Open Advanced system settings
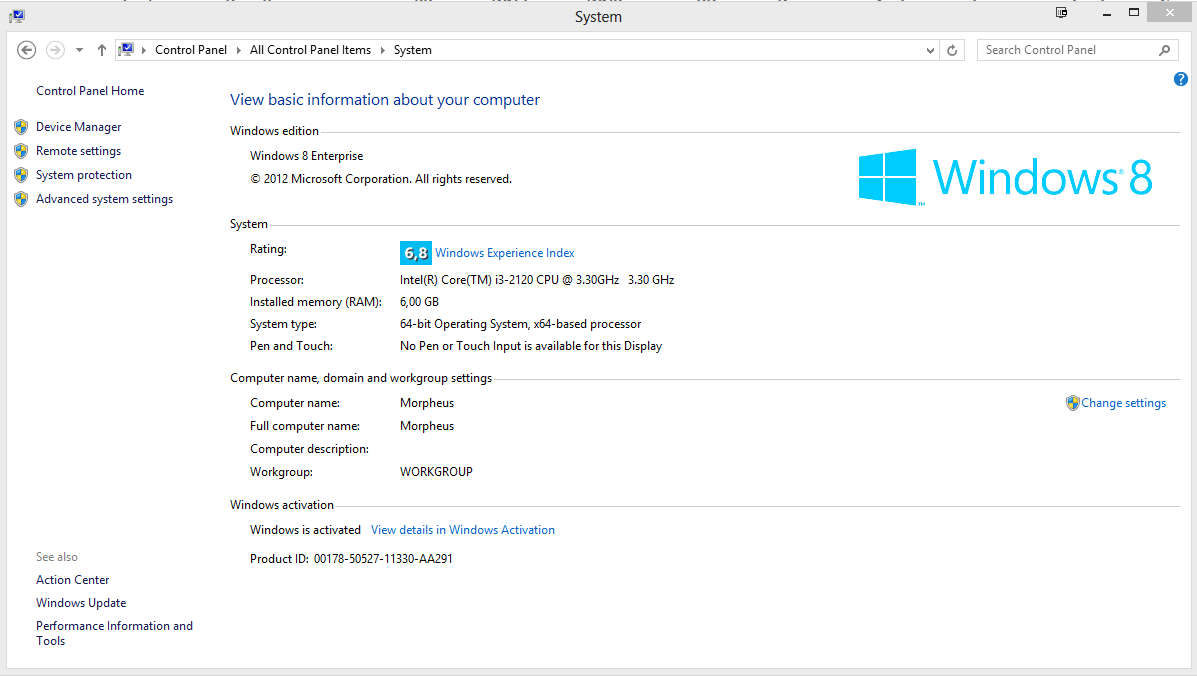The height and width of the screenshot is (676, 1197). coord(104,199)
